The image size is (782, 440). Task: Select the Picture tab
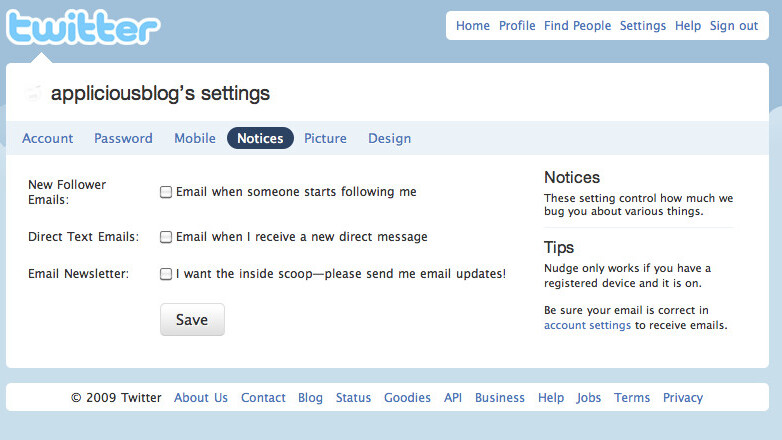click(x=325, y=138)
